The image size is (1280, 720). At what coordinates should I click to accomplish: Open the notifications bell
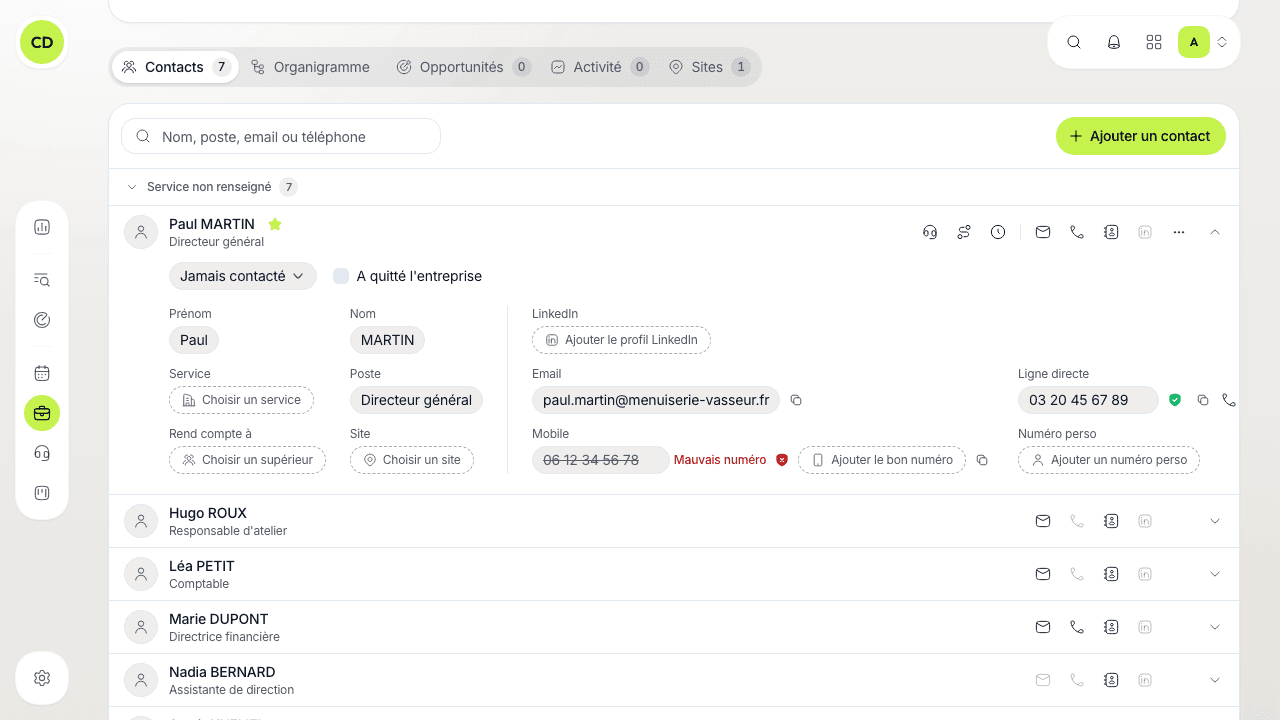click(x=1114, y=42)
